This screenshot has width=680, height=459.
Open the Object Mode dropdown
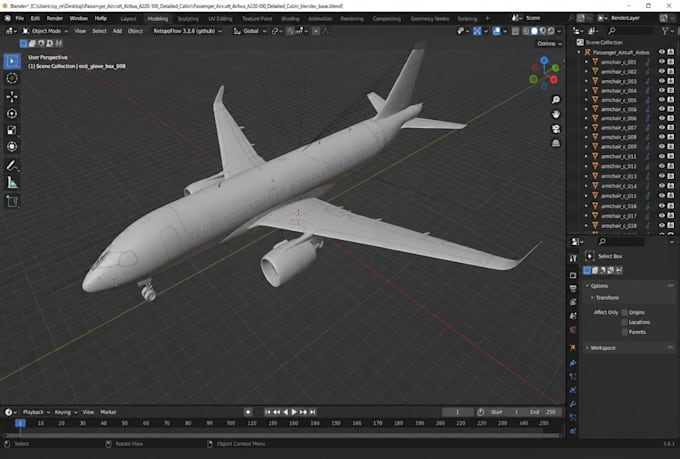tap(45, 31)
